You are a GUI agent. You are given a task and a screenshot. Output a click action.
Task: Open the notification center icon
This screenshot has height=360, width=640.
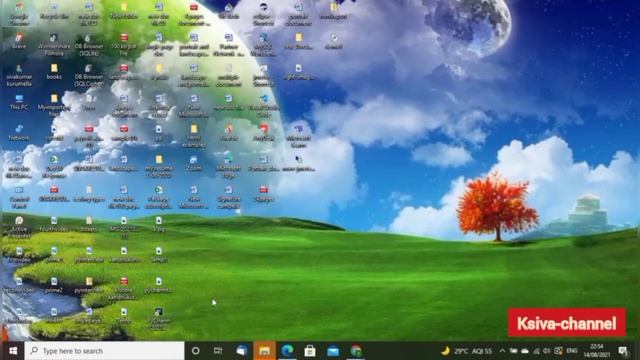tap(623, 351)
